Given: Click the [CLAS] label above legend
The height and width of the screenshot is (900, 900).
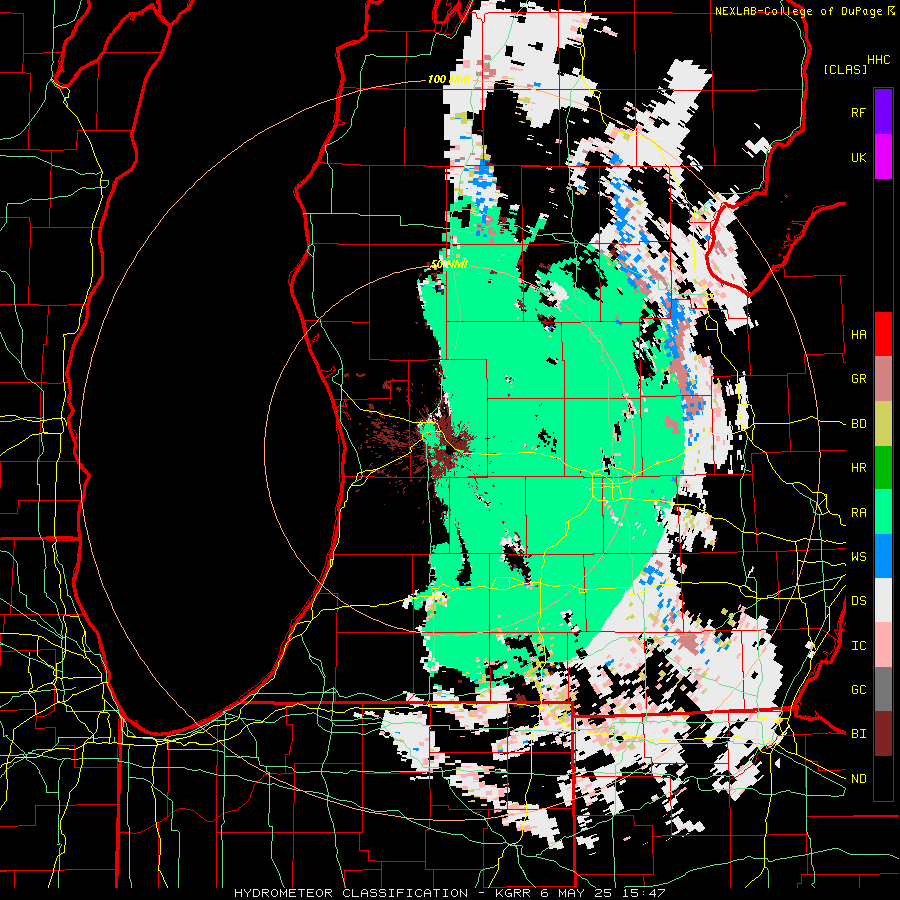Looking at the screenshot, I should 845,69.
